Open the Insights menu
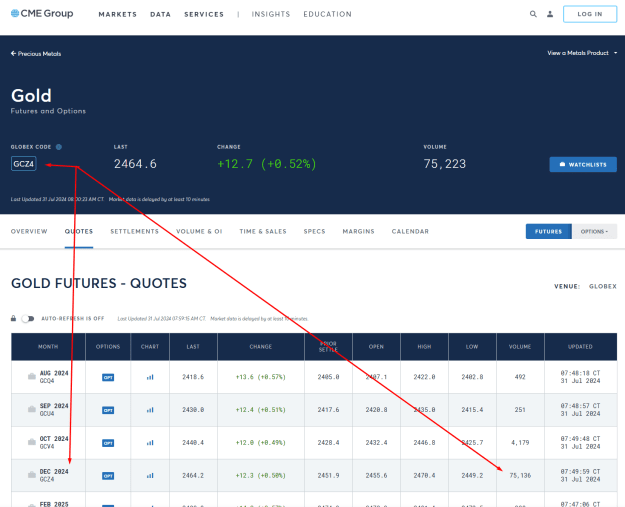The width and height of the screenshot is (625, 507). point(271,14)
